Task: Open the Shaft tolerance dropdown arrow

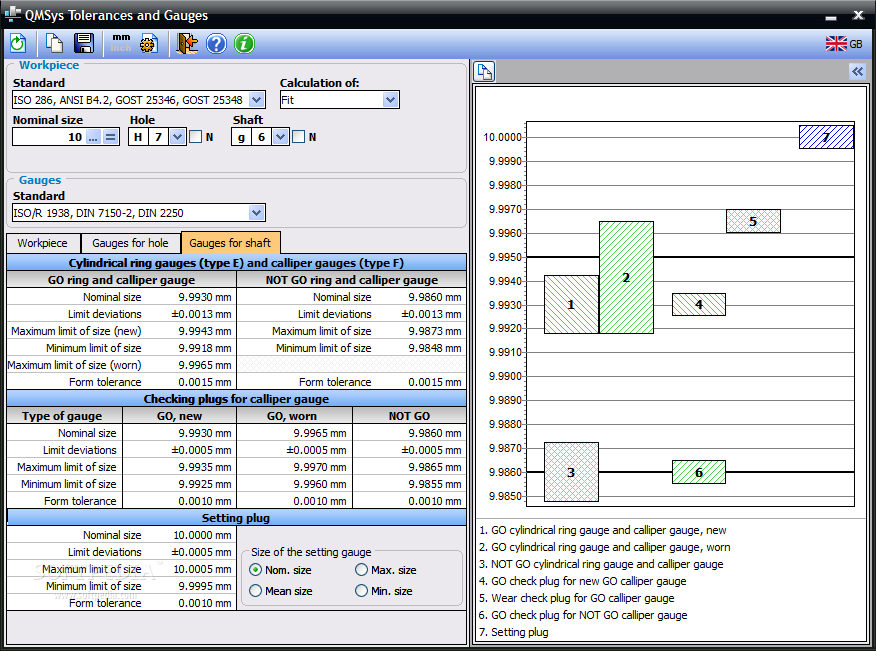Action: [280, 137]
